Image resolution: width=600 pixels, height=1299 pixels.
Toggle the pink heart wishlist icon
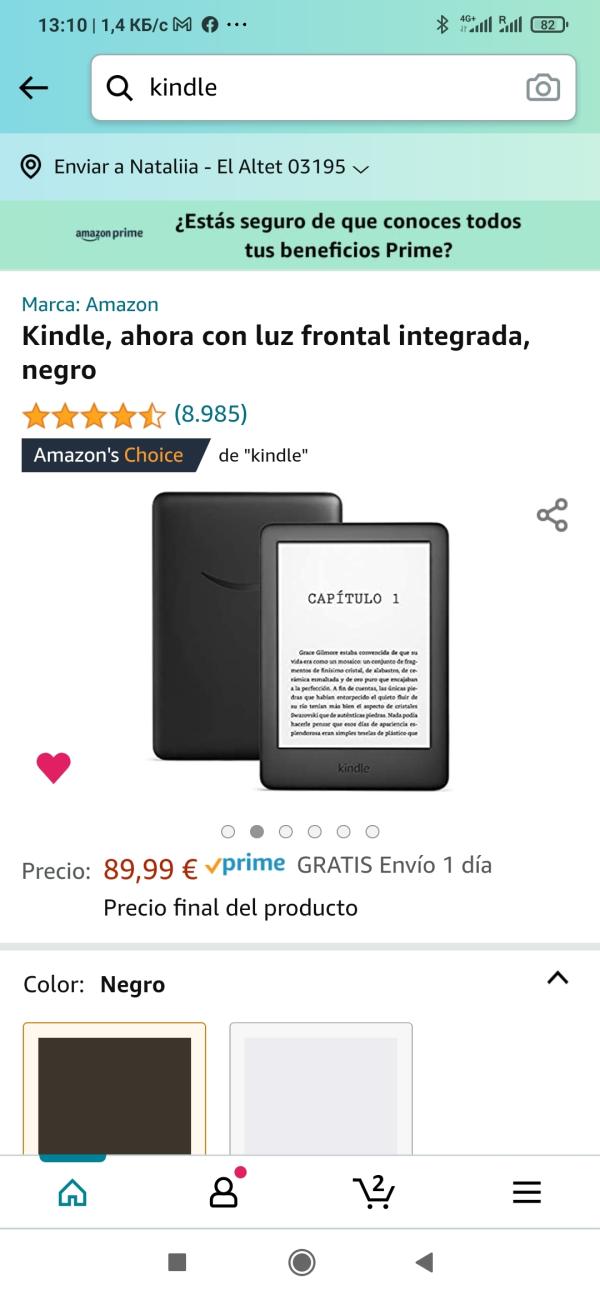pyautogui.click(x=53, y=767)
